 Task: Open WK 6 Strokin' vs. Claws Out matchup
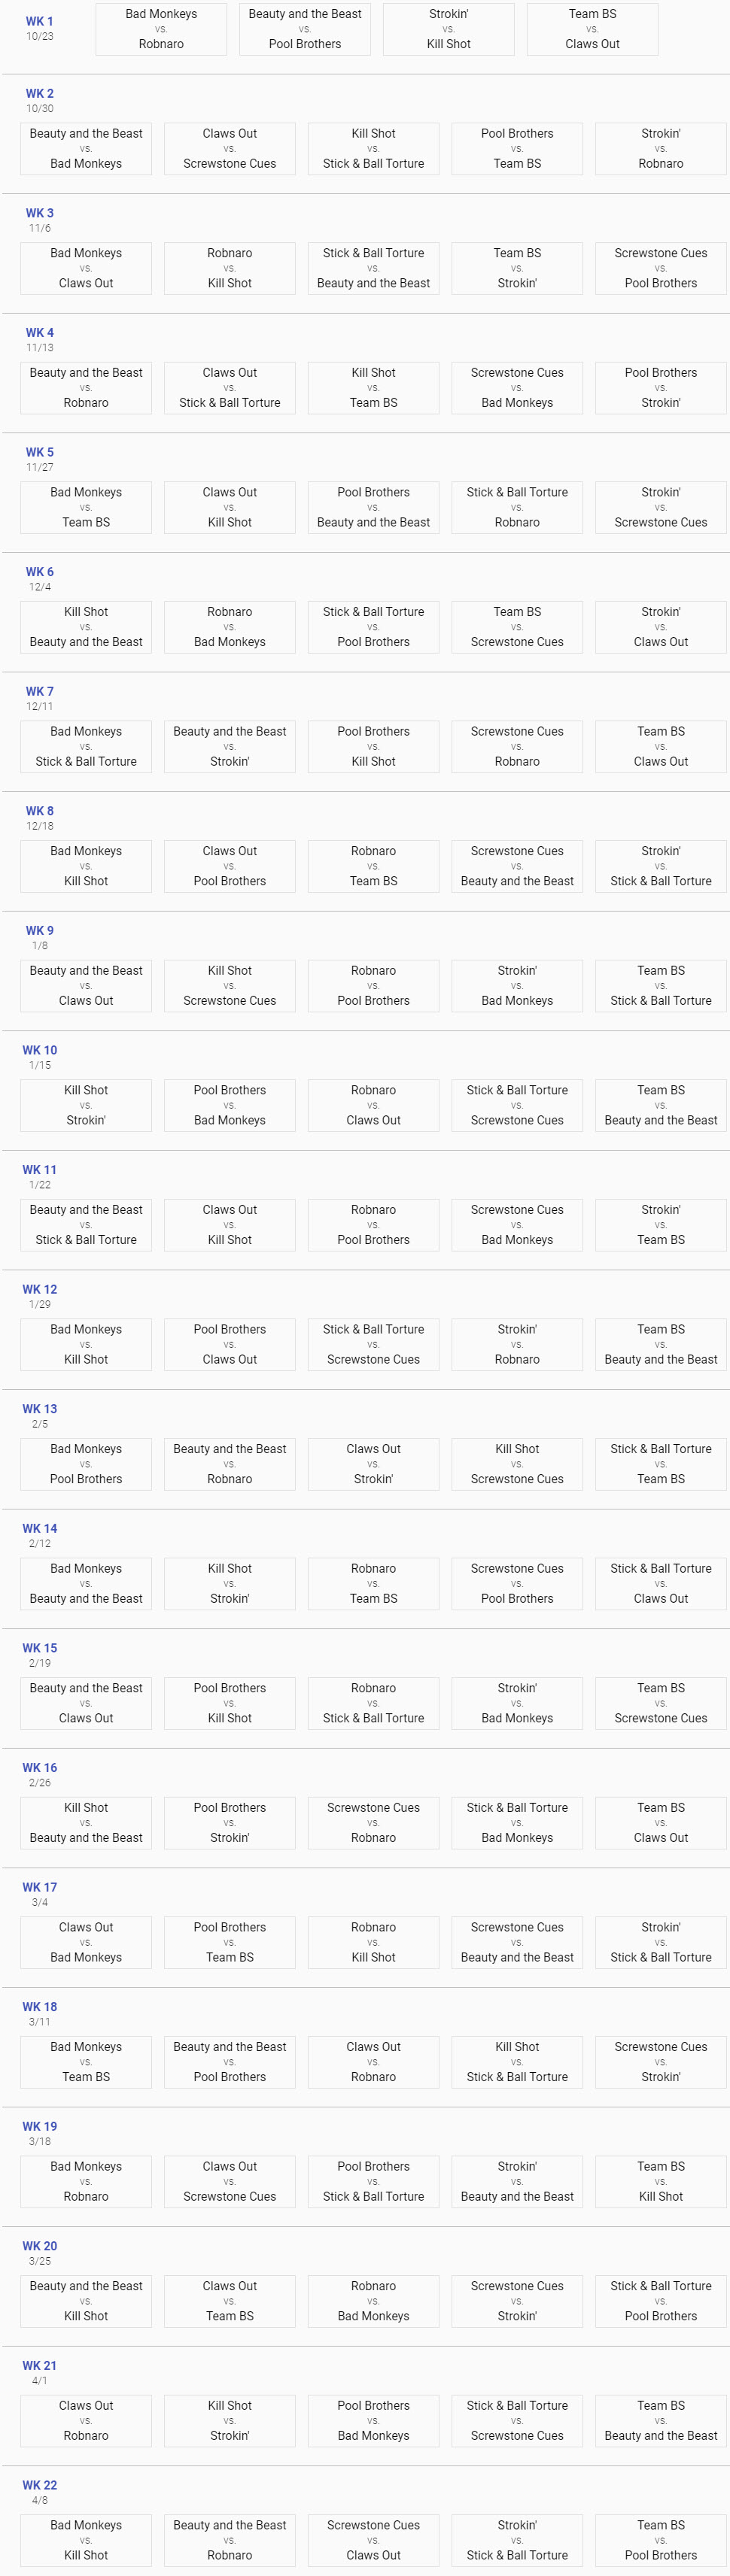661,627
